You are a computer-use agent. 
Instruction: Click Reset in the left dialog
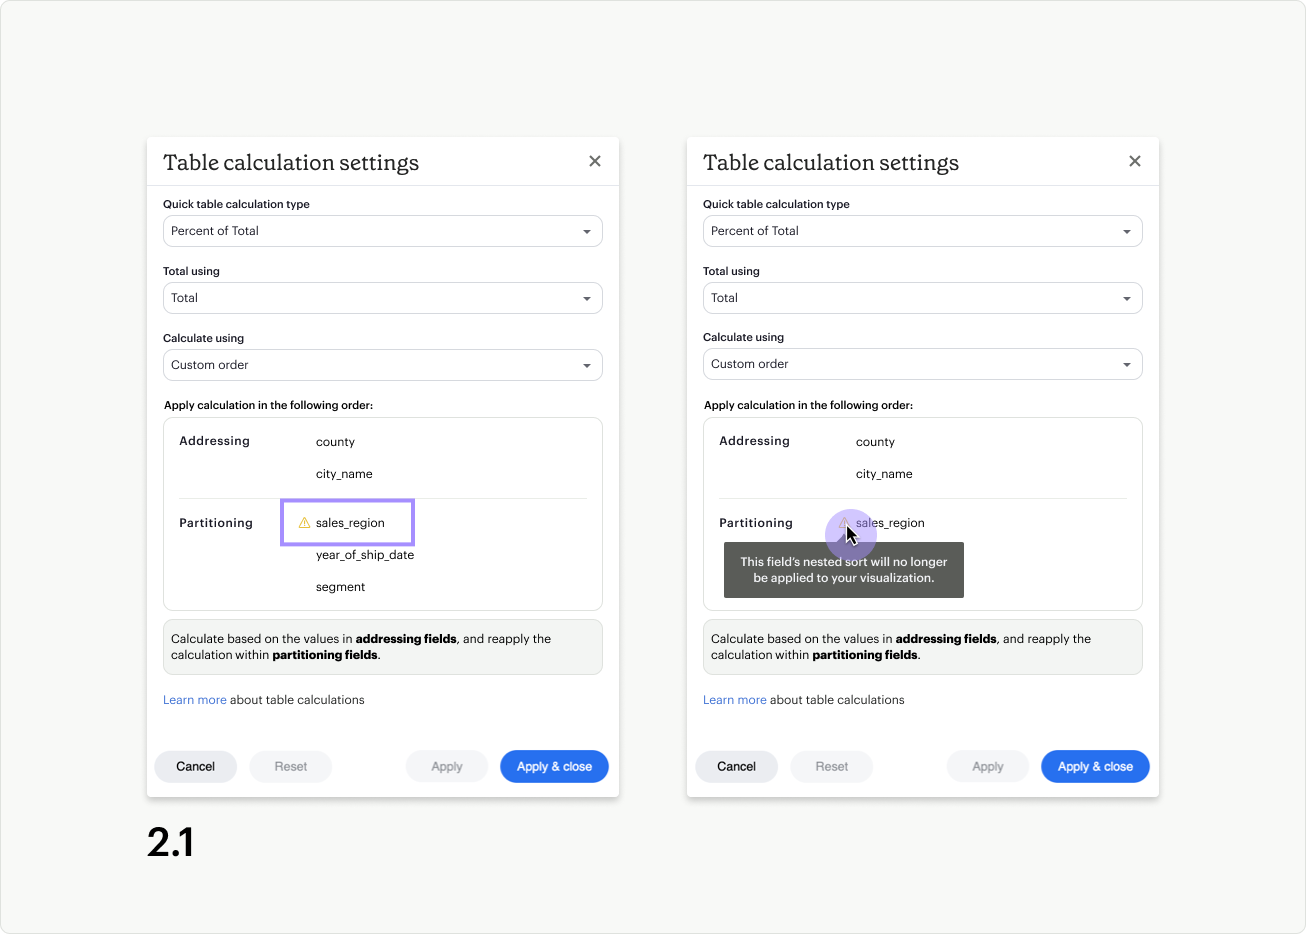pyautogui.click(x=290, y=766)
